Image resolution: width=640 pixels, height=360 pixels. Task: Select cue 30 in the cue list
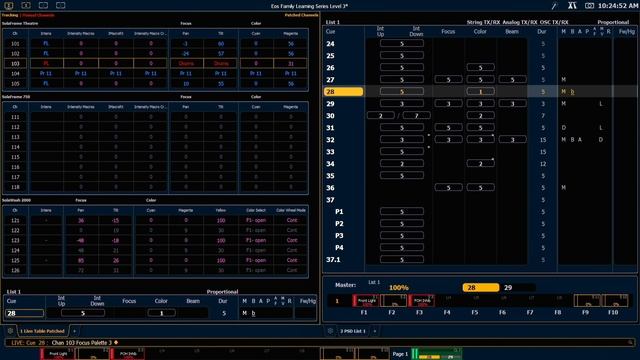tap(331, 116)
